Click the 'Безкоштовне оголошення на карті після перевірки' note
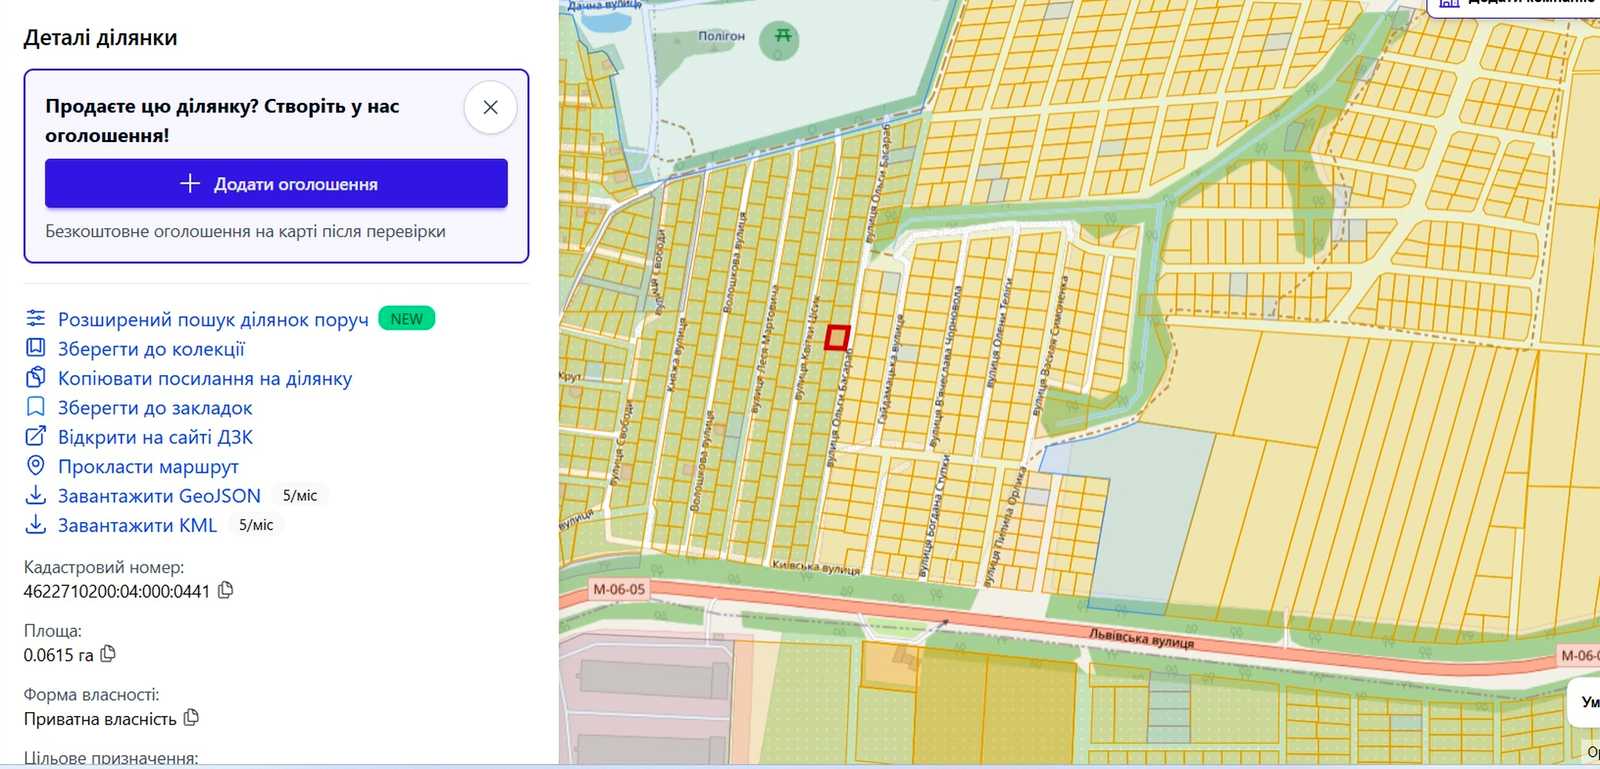Screen dimensions: 1600x769 [x=245, y=231]
